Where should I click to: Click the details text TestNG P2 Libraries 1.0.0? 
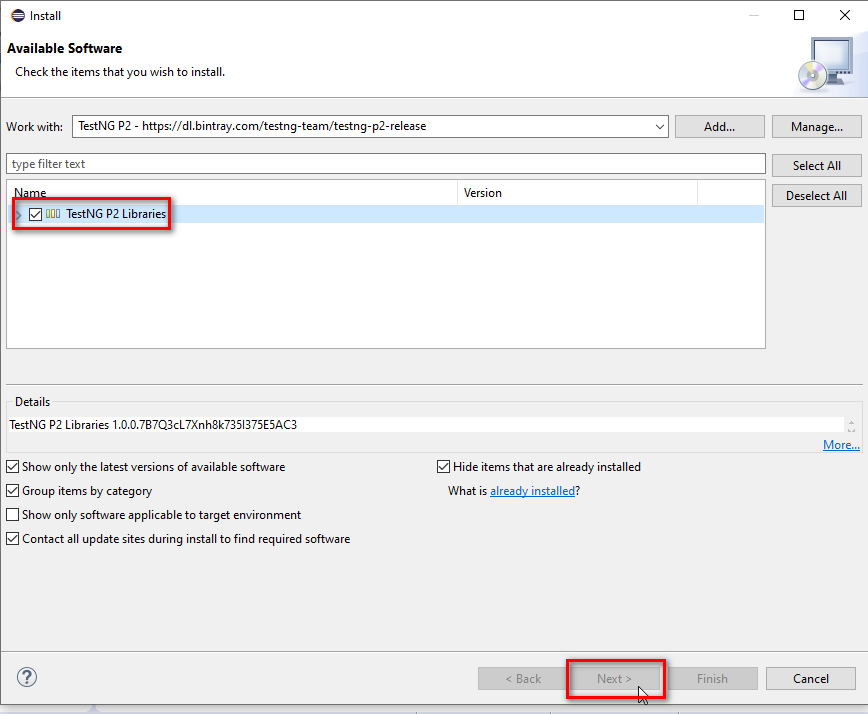pos(153,425)
